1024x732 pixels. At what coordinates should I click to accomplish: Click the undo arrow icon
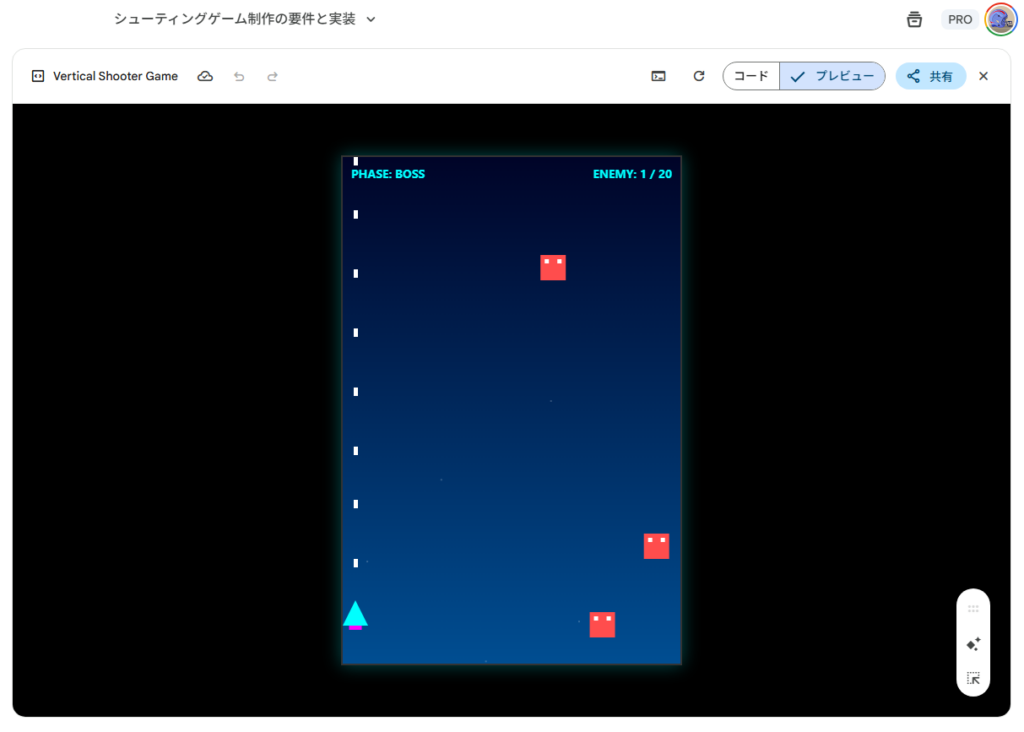pyautogui.click(x=239, y=76)
